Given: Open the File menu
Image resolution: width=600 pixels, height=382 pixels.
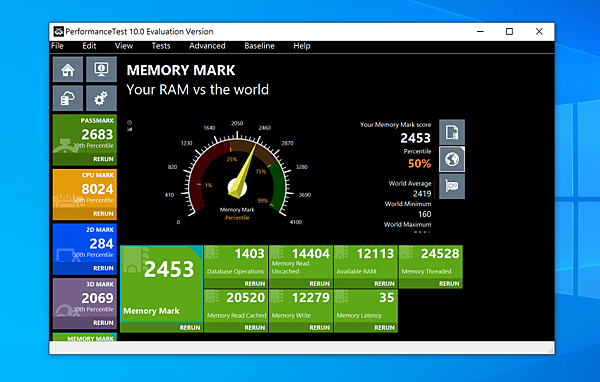Looking at the screenshot, I should [57, 46].
